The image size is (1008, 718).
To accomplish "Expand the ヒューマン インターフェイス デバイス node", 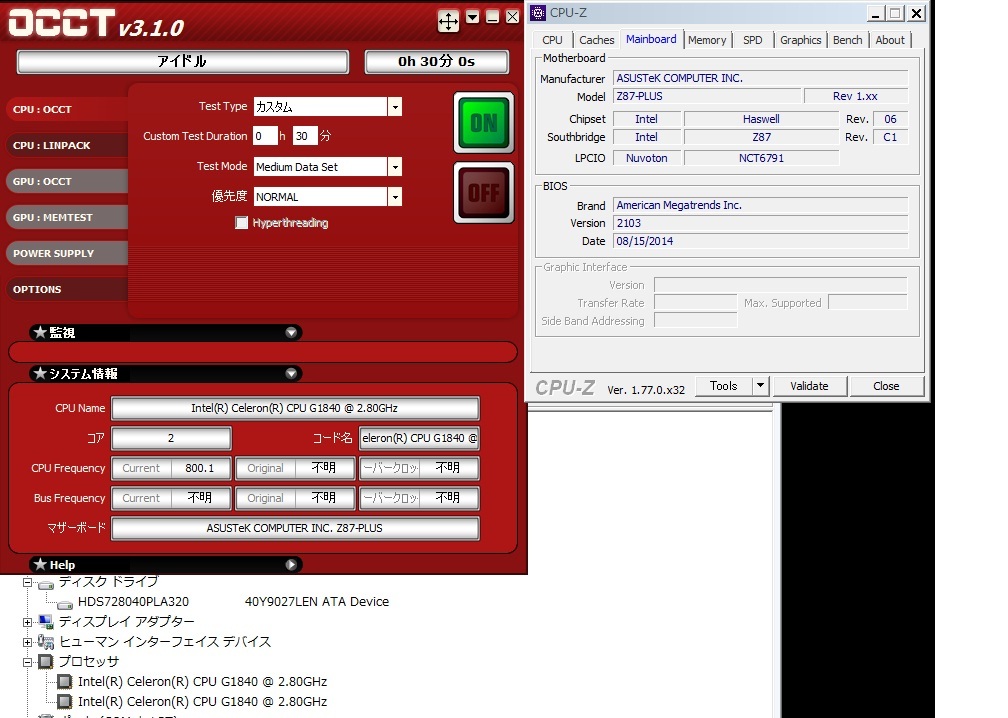I will coord(27,642).
